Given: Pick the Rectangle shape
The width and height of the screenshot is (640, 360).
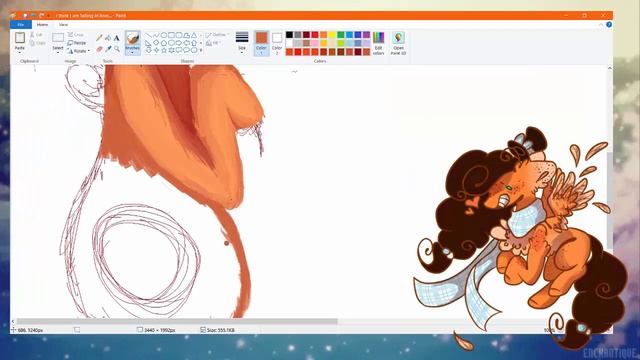Looking at the screenshot, I should [x=171, y=35].
